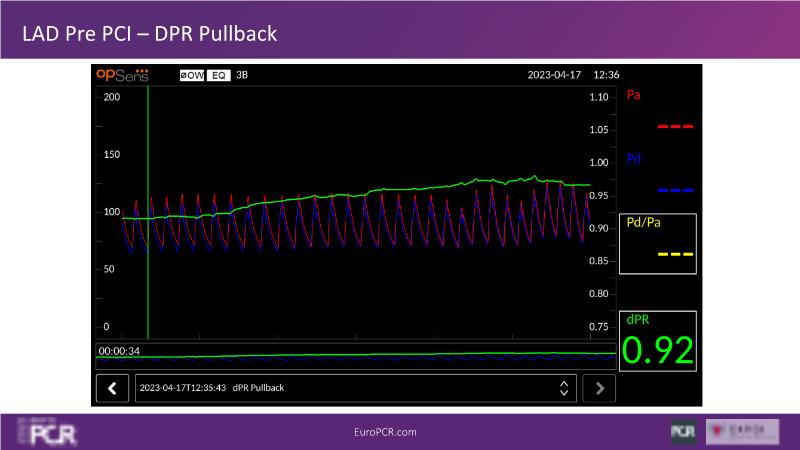Click the øOW status indicator

191,75
